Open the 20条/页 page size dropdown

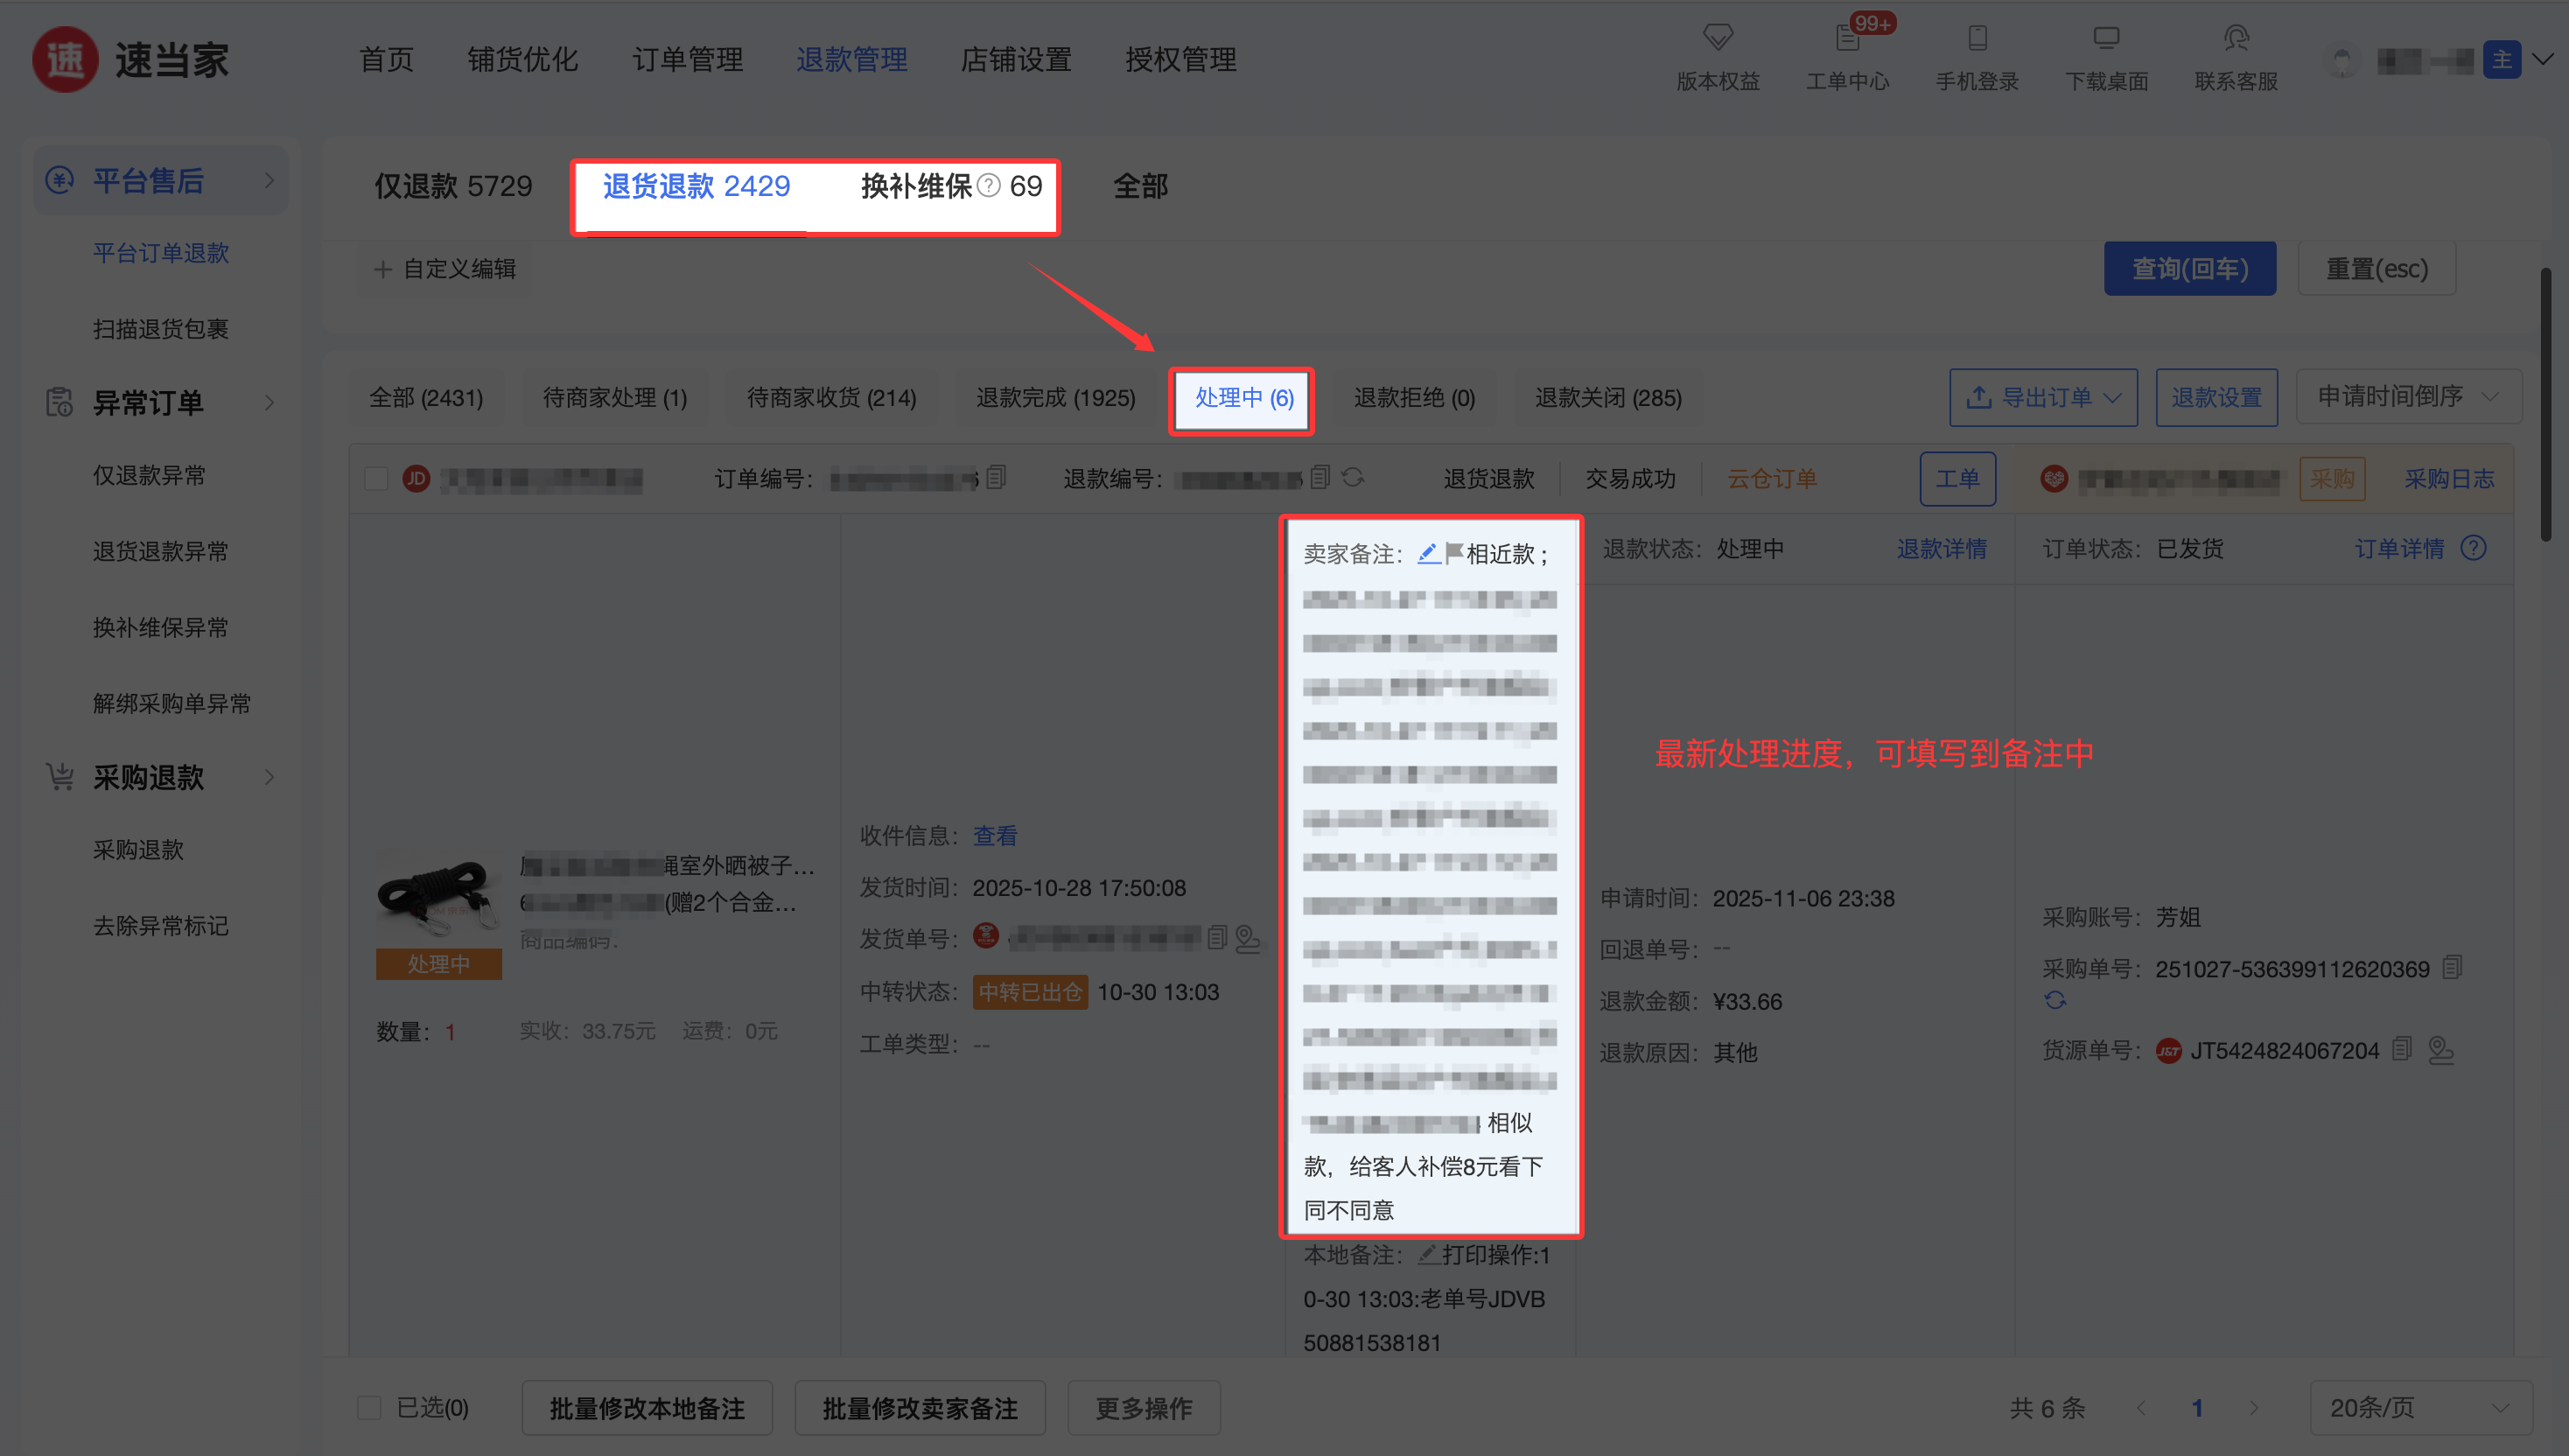tap(2420, 1408)
